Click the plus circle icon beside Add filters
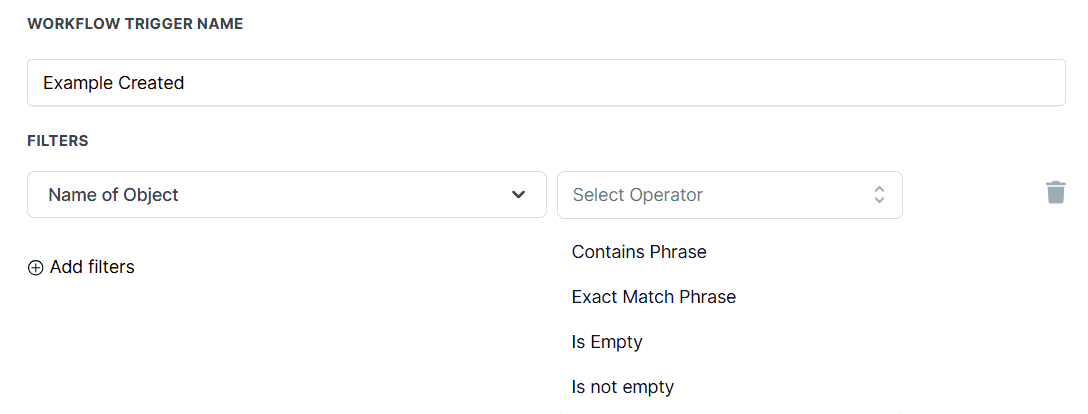The image size is (1088, 414). [36, 268]
